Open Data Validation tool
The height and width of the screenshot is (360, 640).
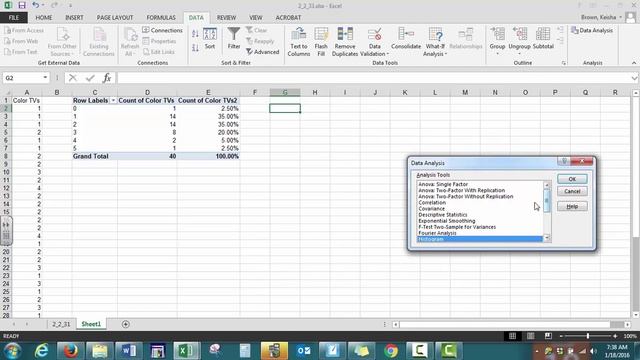374,42
